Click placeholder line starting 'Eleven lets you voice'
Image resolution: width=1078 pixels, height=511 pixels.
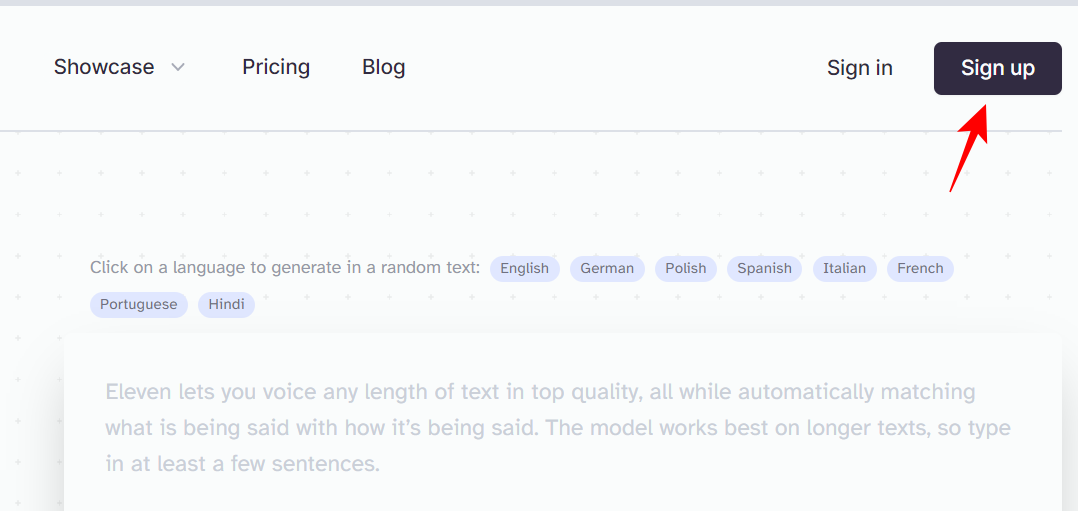540,392
